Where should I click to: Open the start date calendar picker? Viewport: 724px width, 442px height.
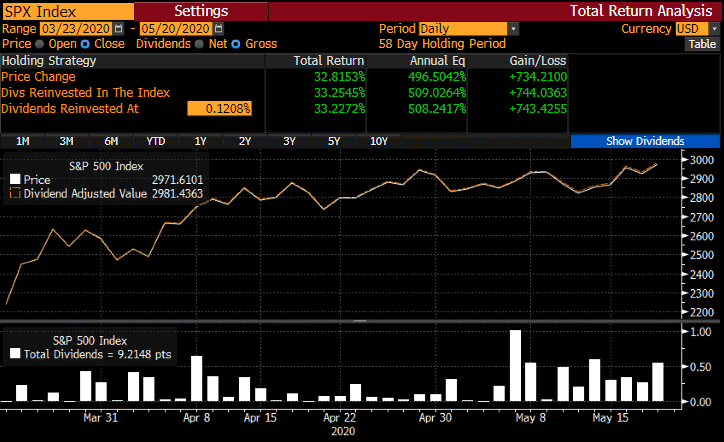pos(119,29)
